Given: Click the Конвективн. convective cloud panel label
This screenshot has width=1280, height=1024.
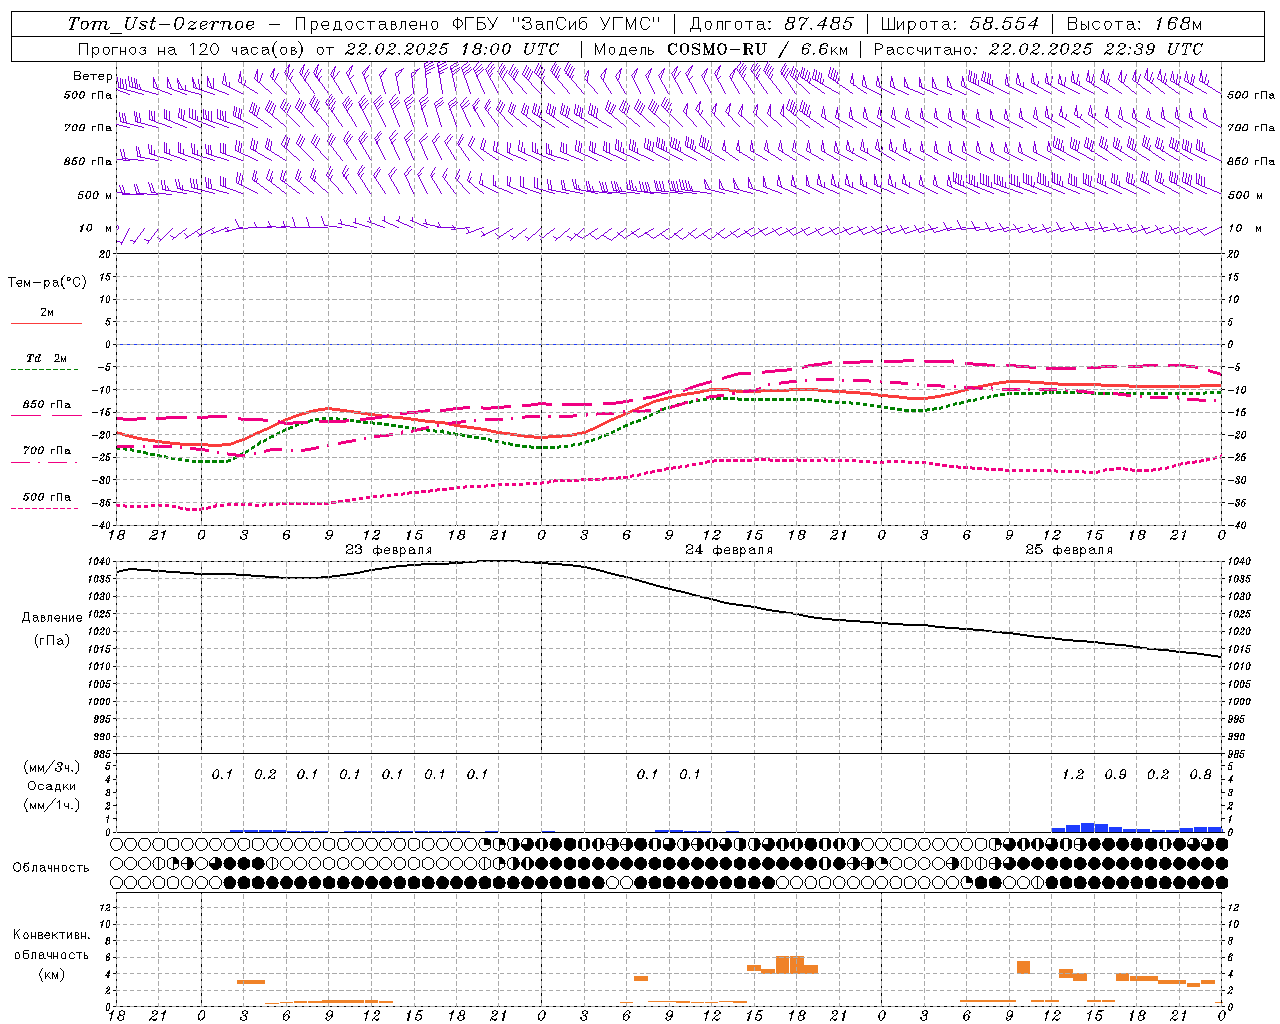Looking at the screenshot, I should pos(51,935).
